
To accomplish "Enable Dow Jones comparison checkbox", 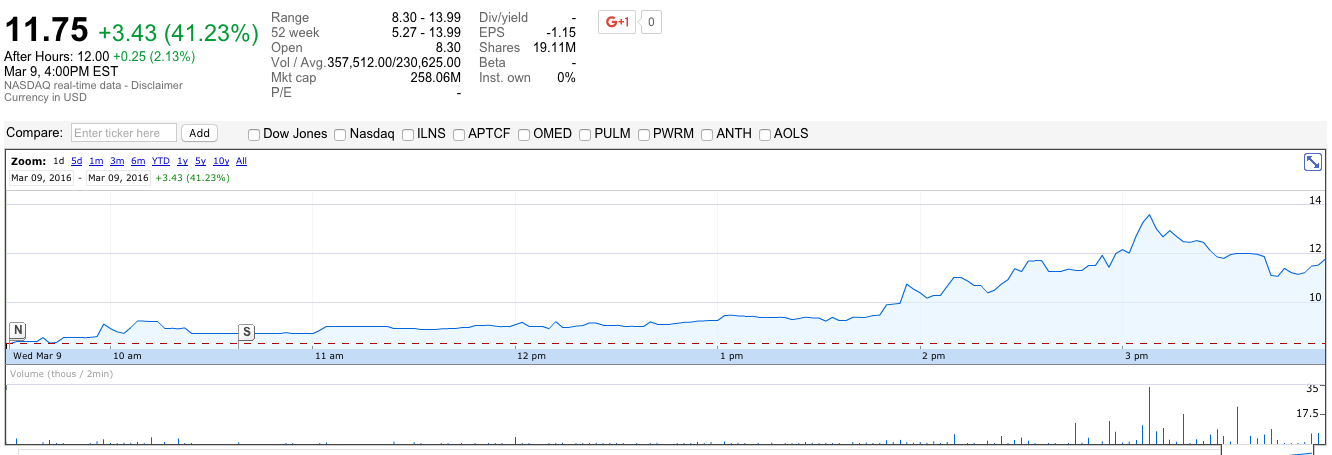I will pos(254,134).
